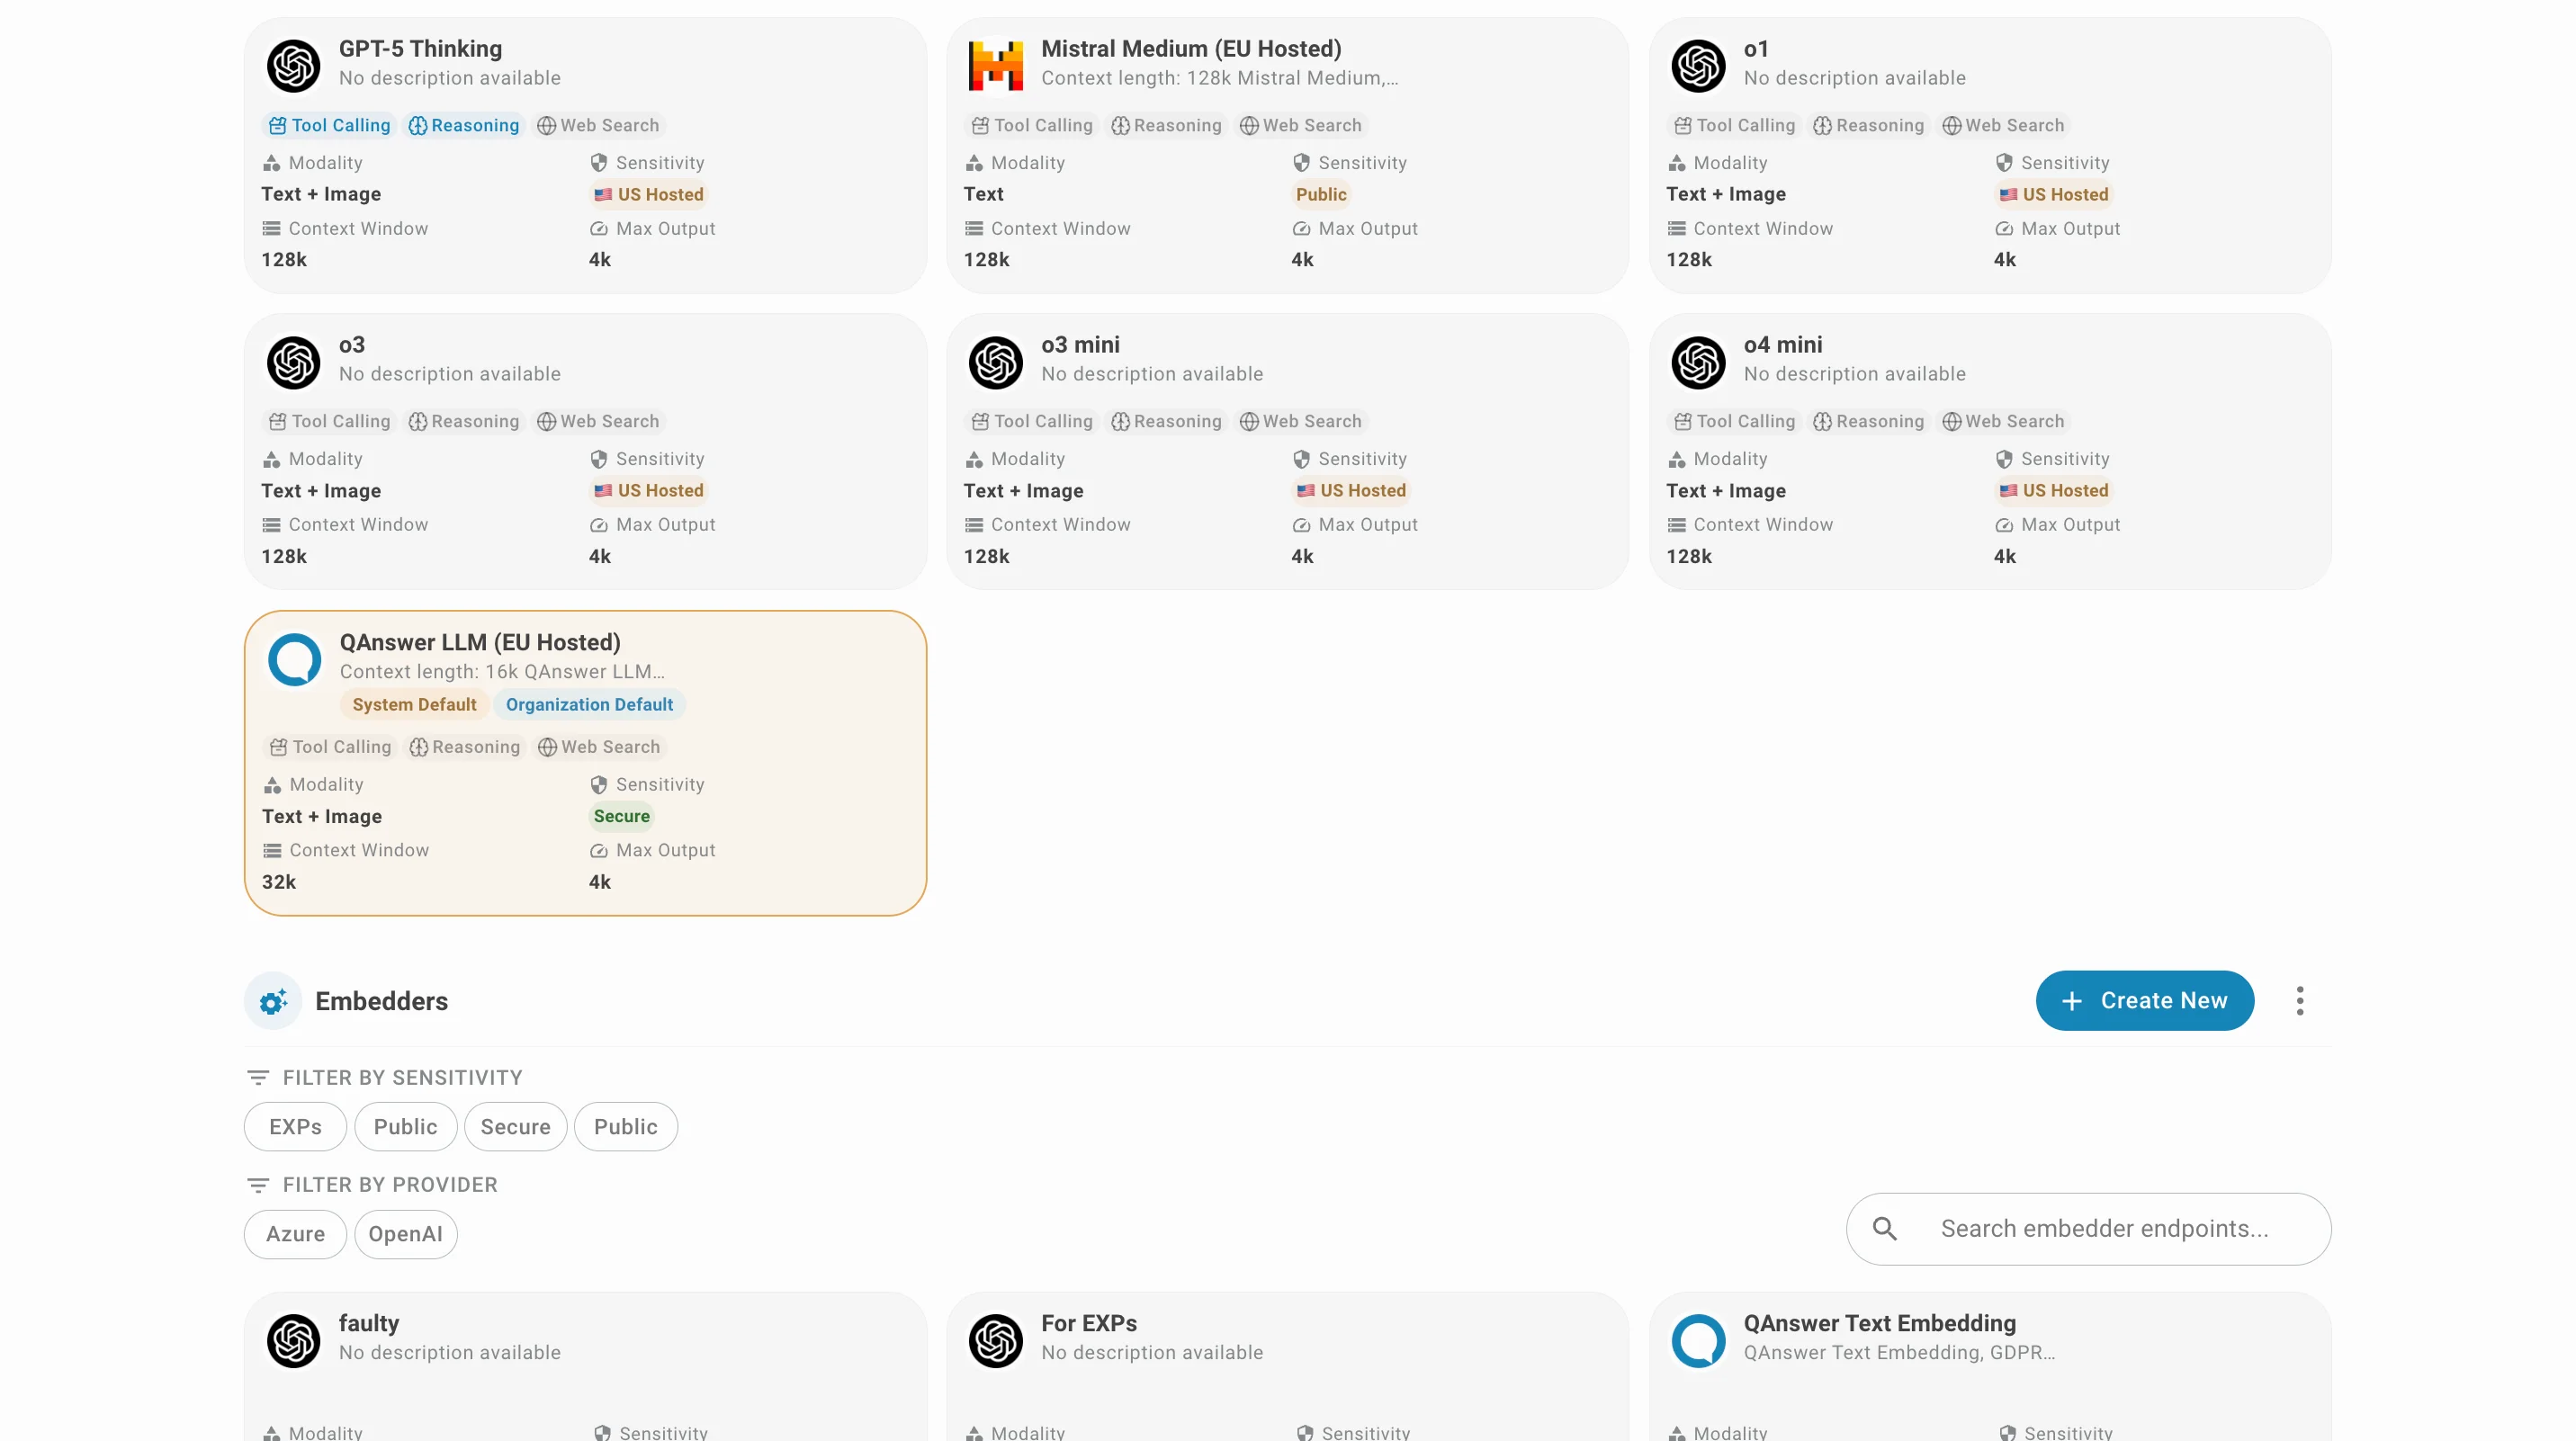This screenshot has width=2576, height=1441.
Task: Toggle the EXPs sensitivity filter chip
Action: 295,1127
